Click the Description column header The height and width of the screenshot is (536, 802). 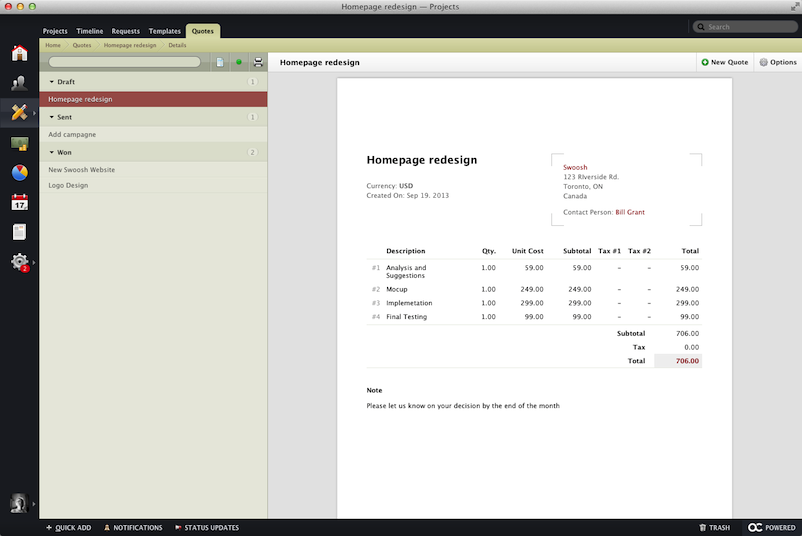(x=406, y=251)
